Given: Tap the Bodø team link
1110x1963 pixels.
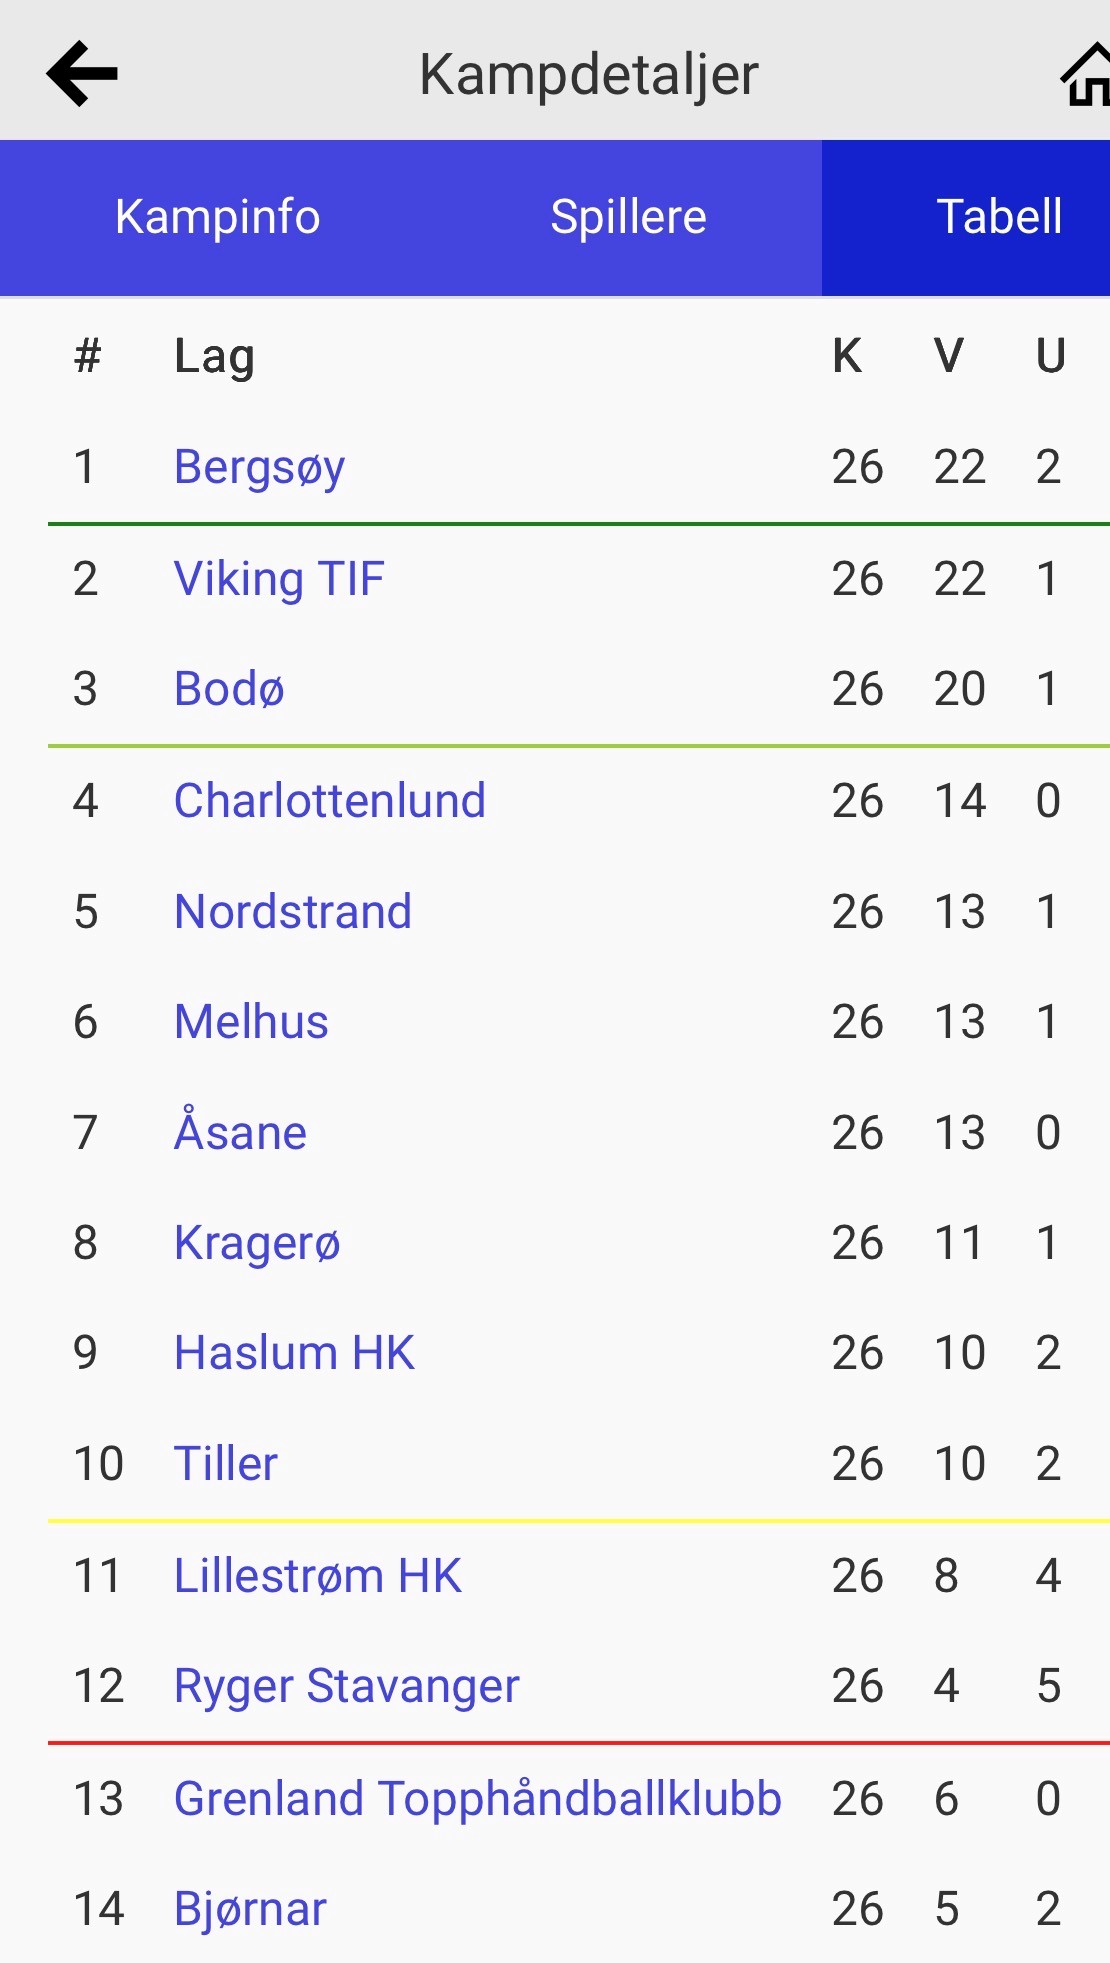Looking at the screenshot, I should [229, 689].
